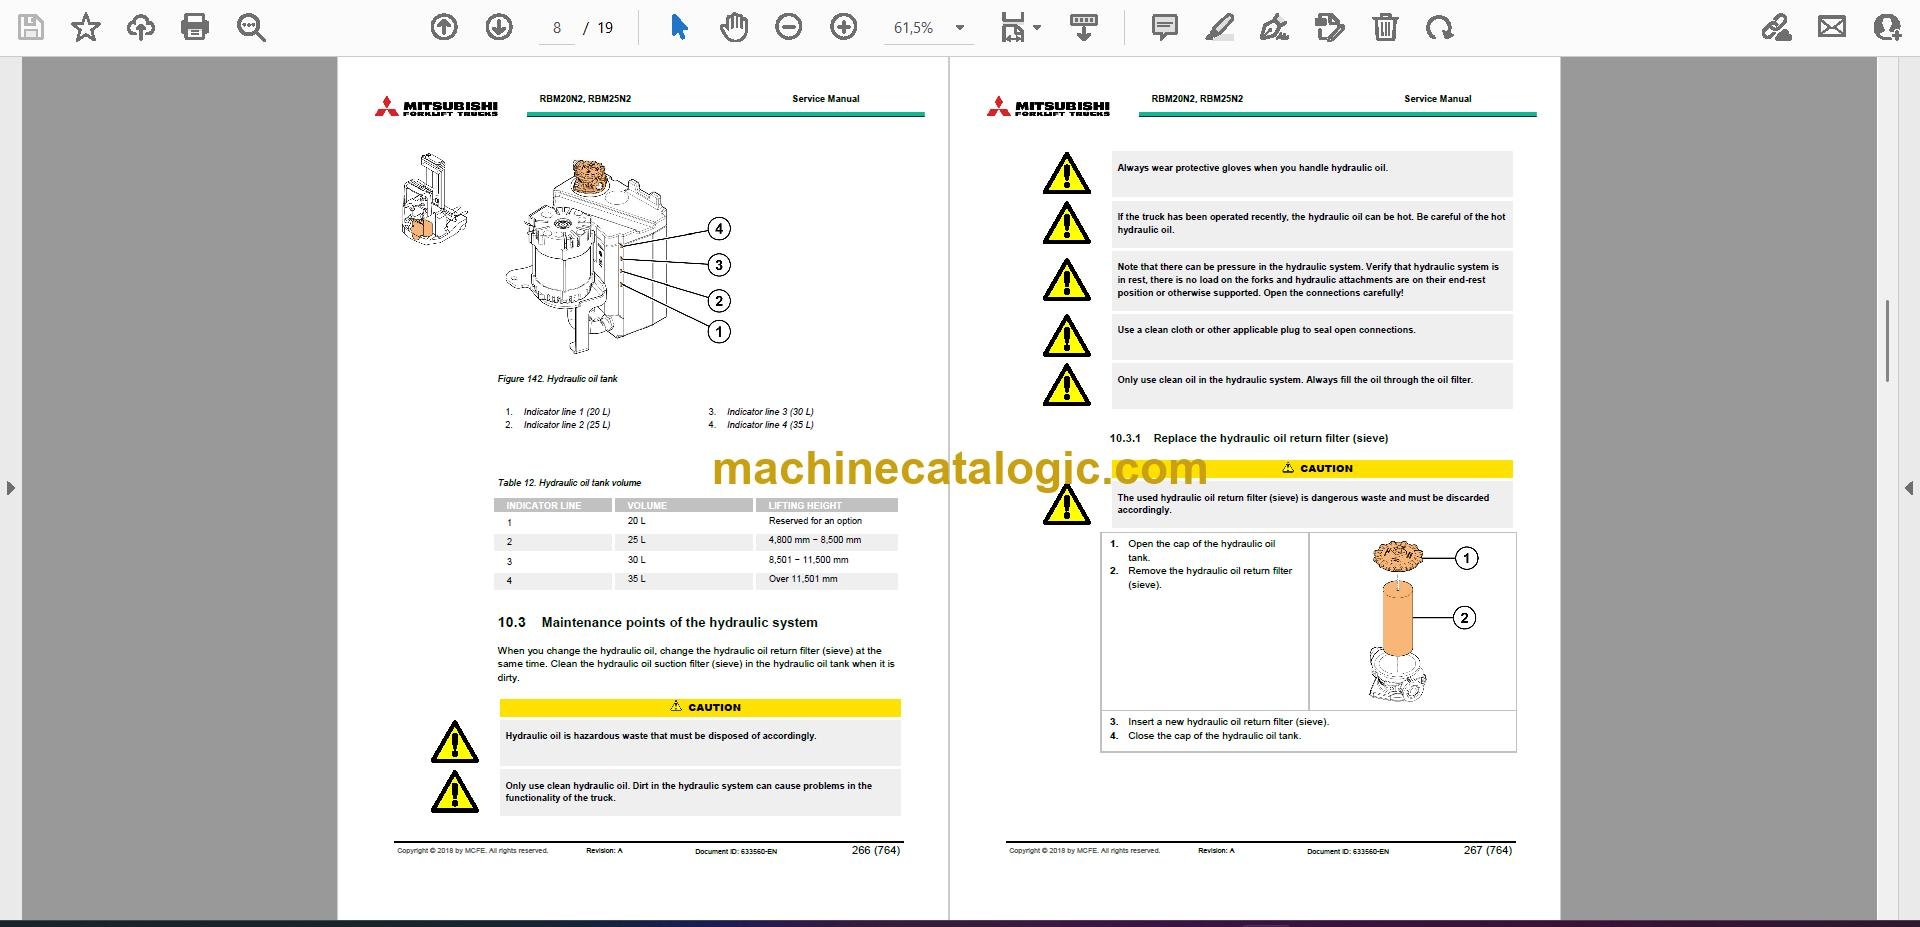
Task: Click 'Always wear protective gloves' warning text
Action: coord(1252,168)
